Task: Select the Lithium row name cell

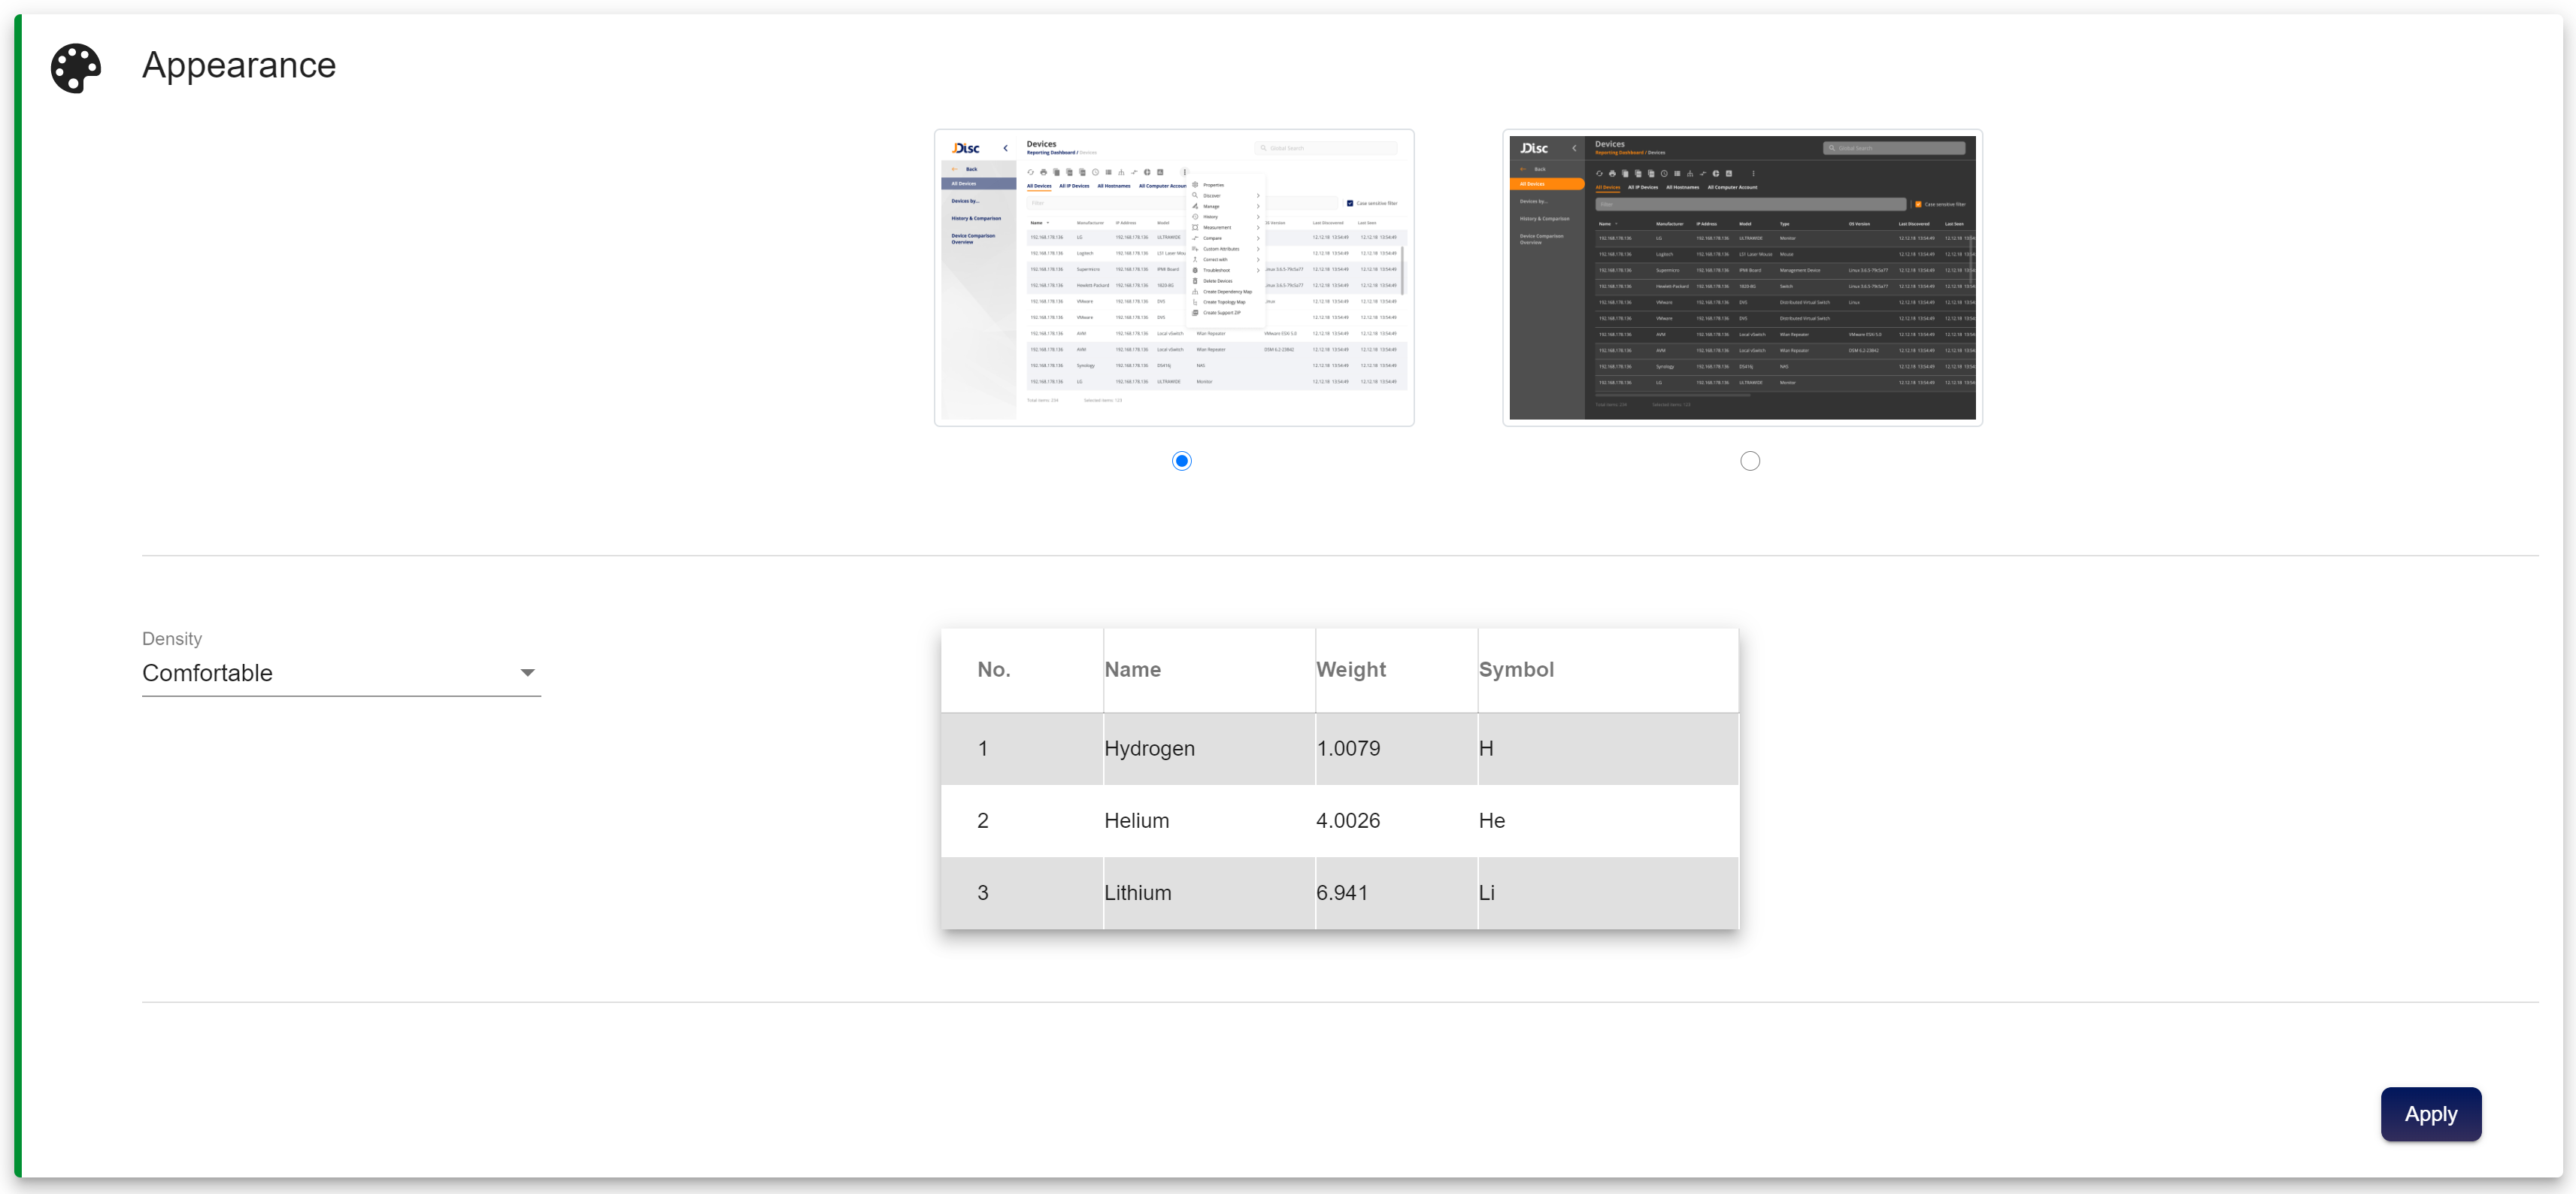Action: click(x=1137, y=892)
